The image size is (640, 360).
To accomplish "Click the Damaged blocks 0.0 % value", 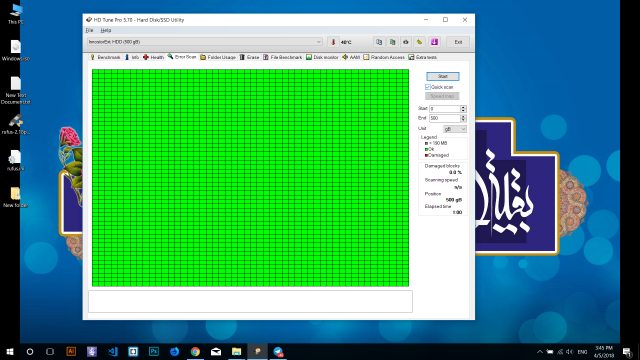I will (455, 173).
